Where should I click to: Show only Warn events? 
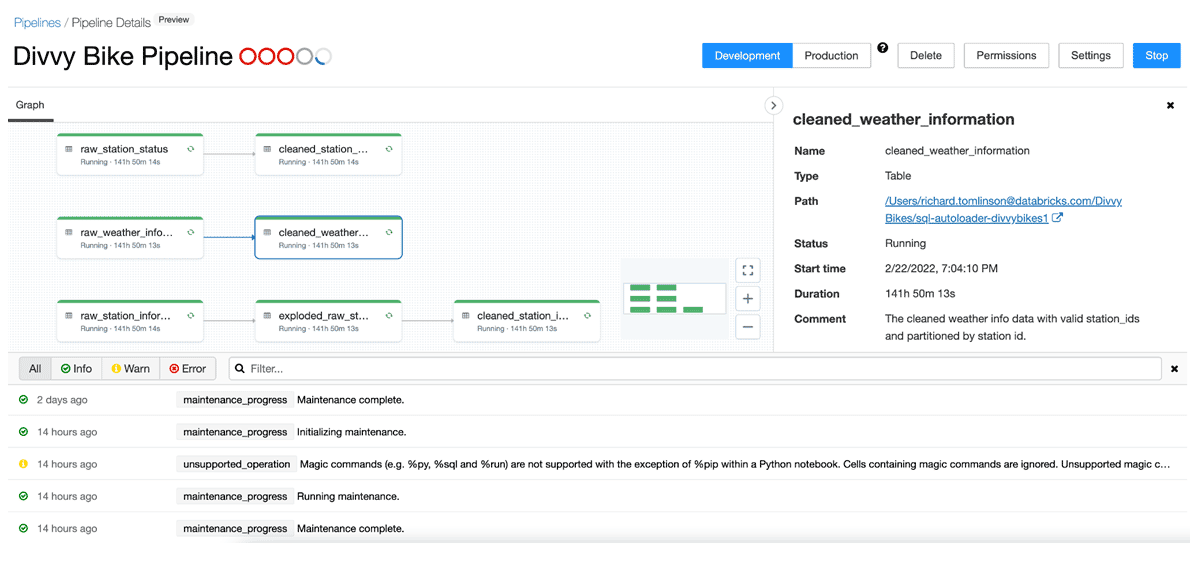click(x=130, y=369)
